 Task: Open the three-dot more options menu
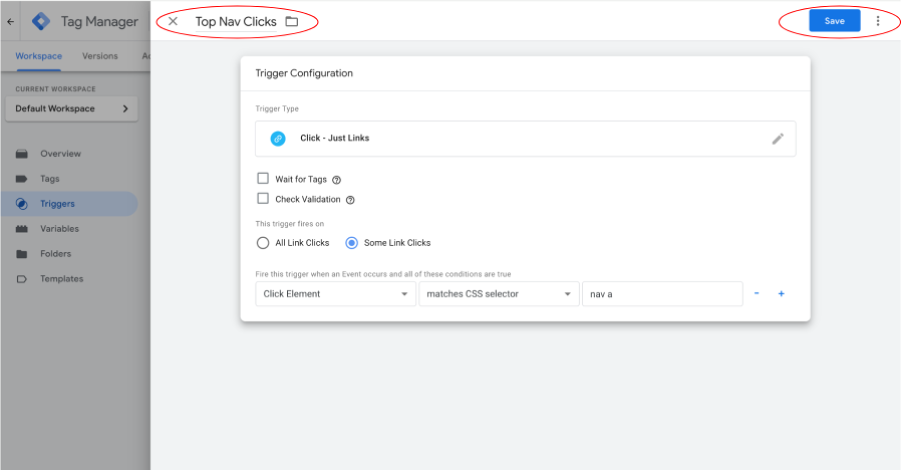(877, 21)
